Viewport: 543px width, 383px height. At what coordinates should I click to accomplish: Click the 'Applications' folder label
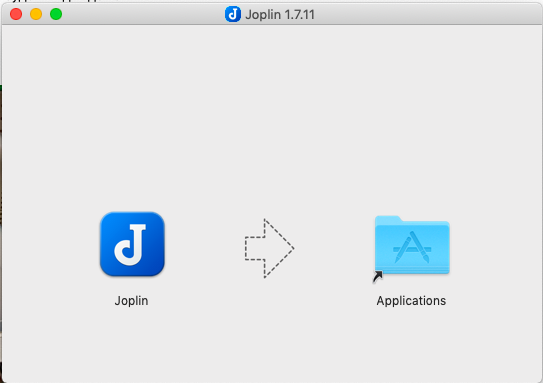pos(411,301)
